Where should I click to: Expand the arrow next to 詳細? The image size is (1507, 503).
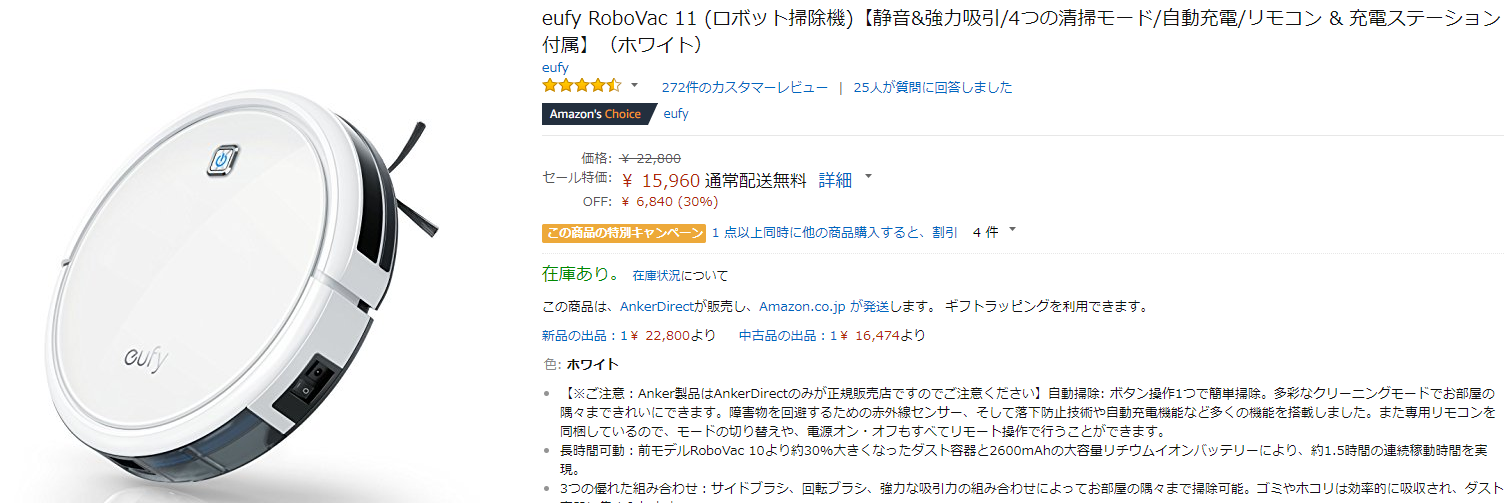coord(868,178)
